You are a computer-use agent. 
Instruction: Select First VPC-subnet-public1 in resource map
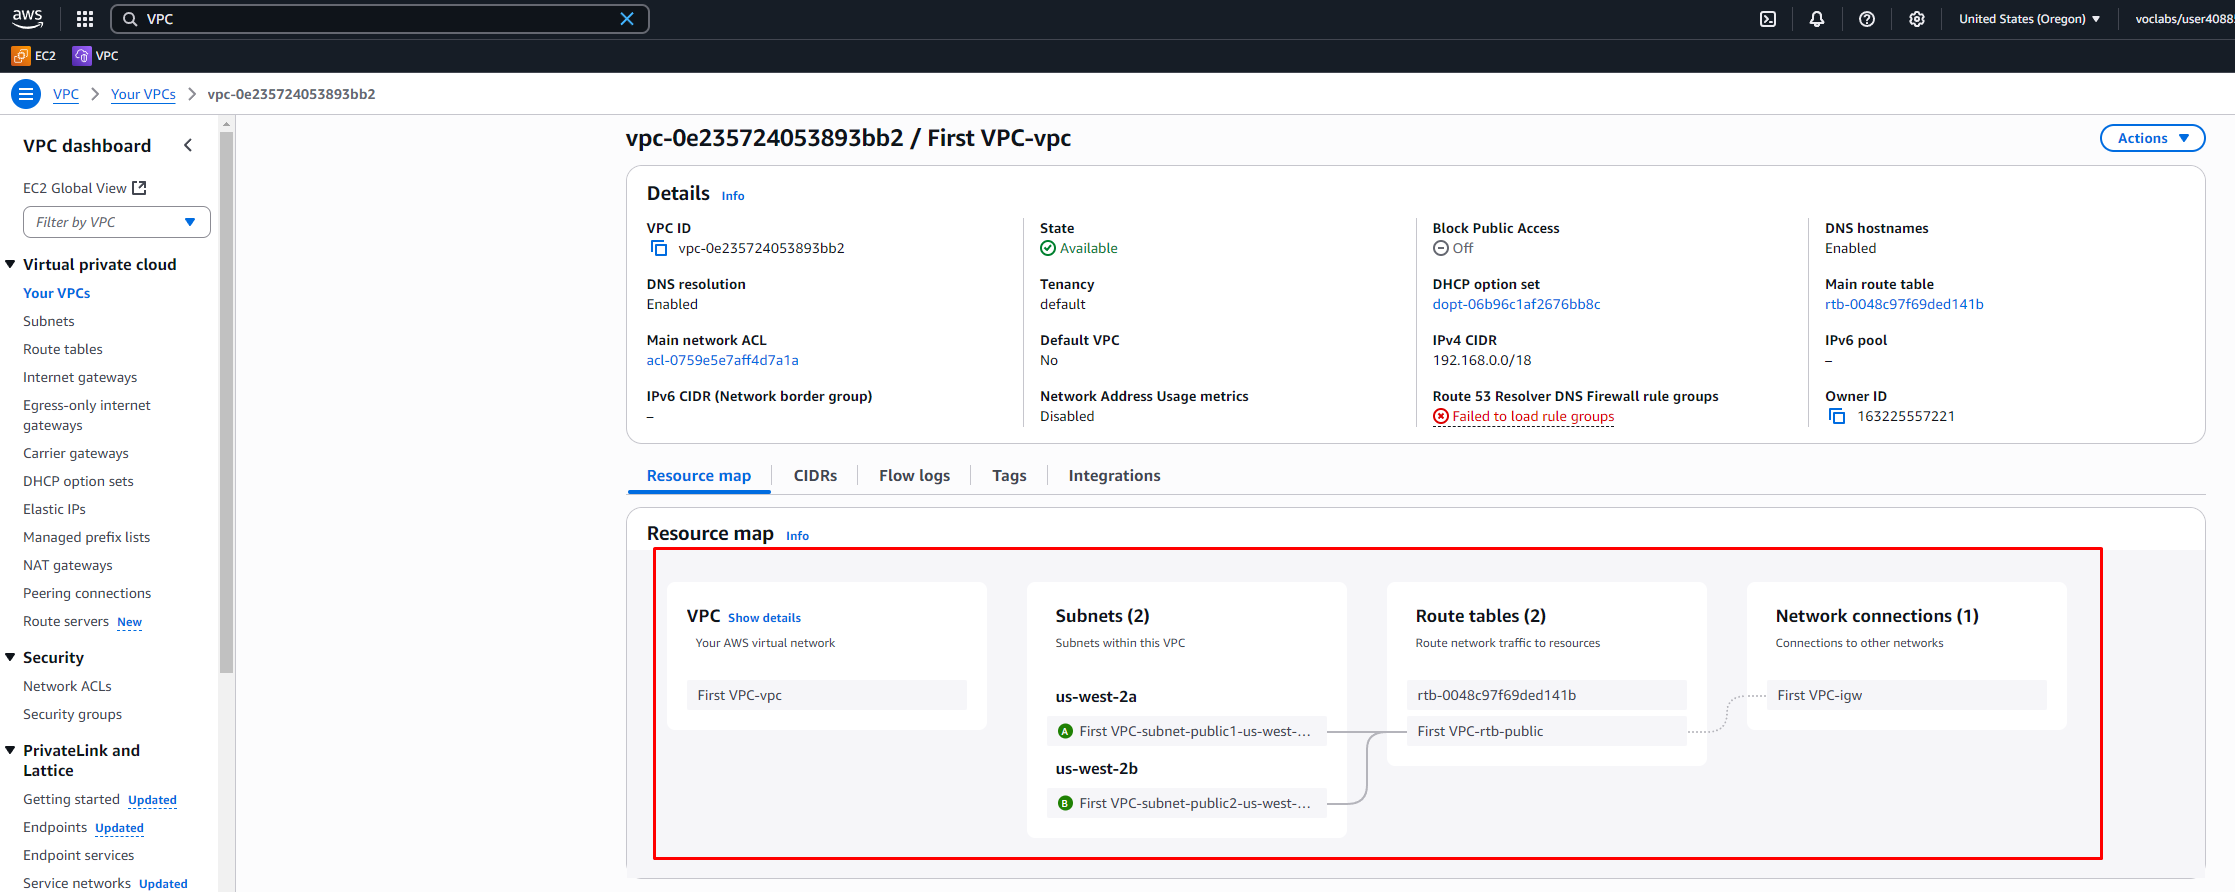pos(1186,731)
